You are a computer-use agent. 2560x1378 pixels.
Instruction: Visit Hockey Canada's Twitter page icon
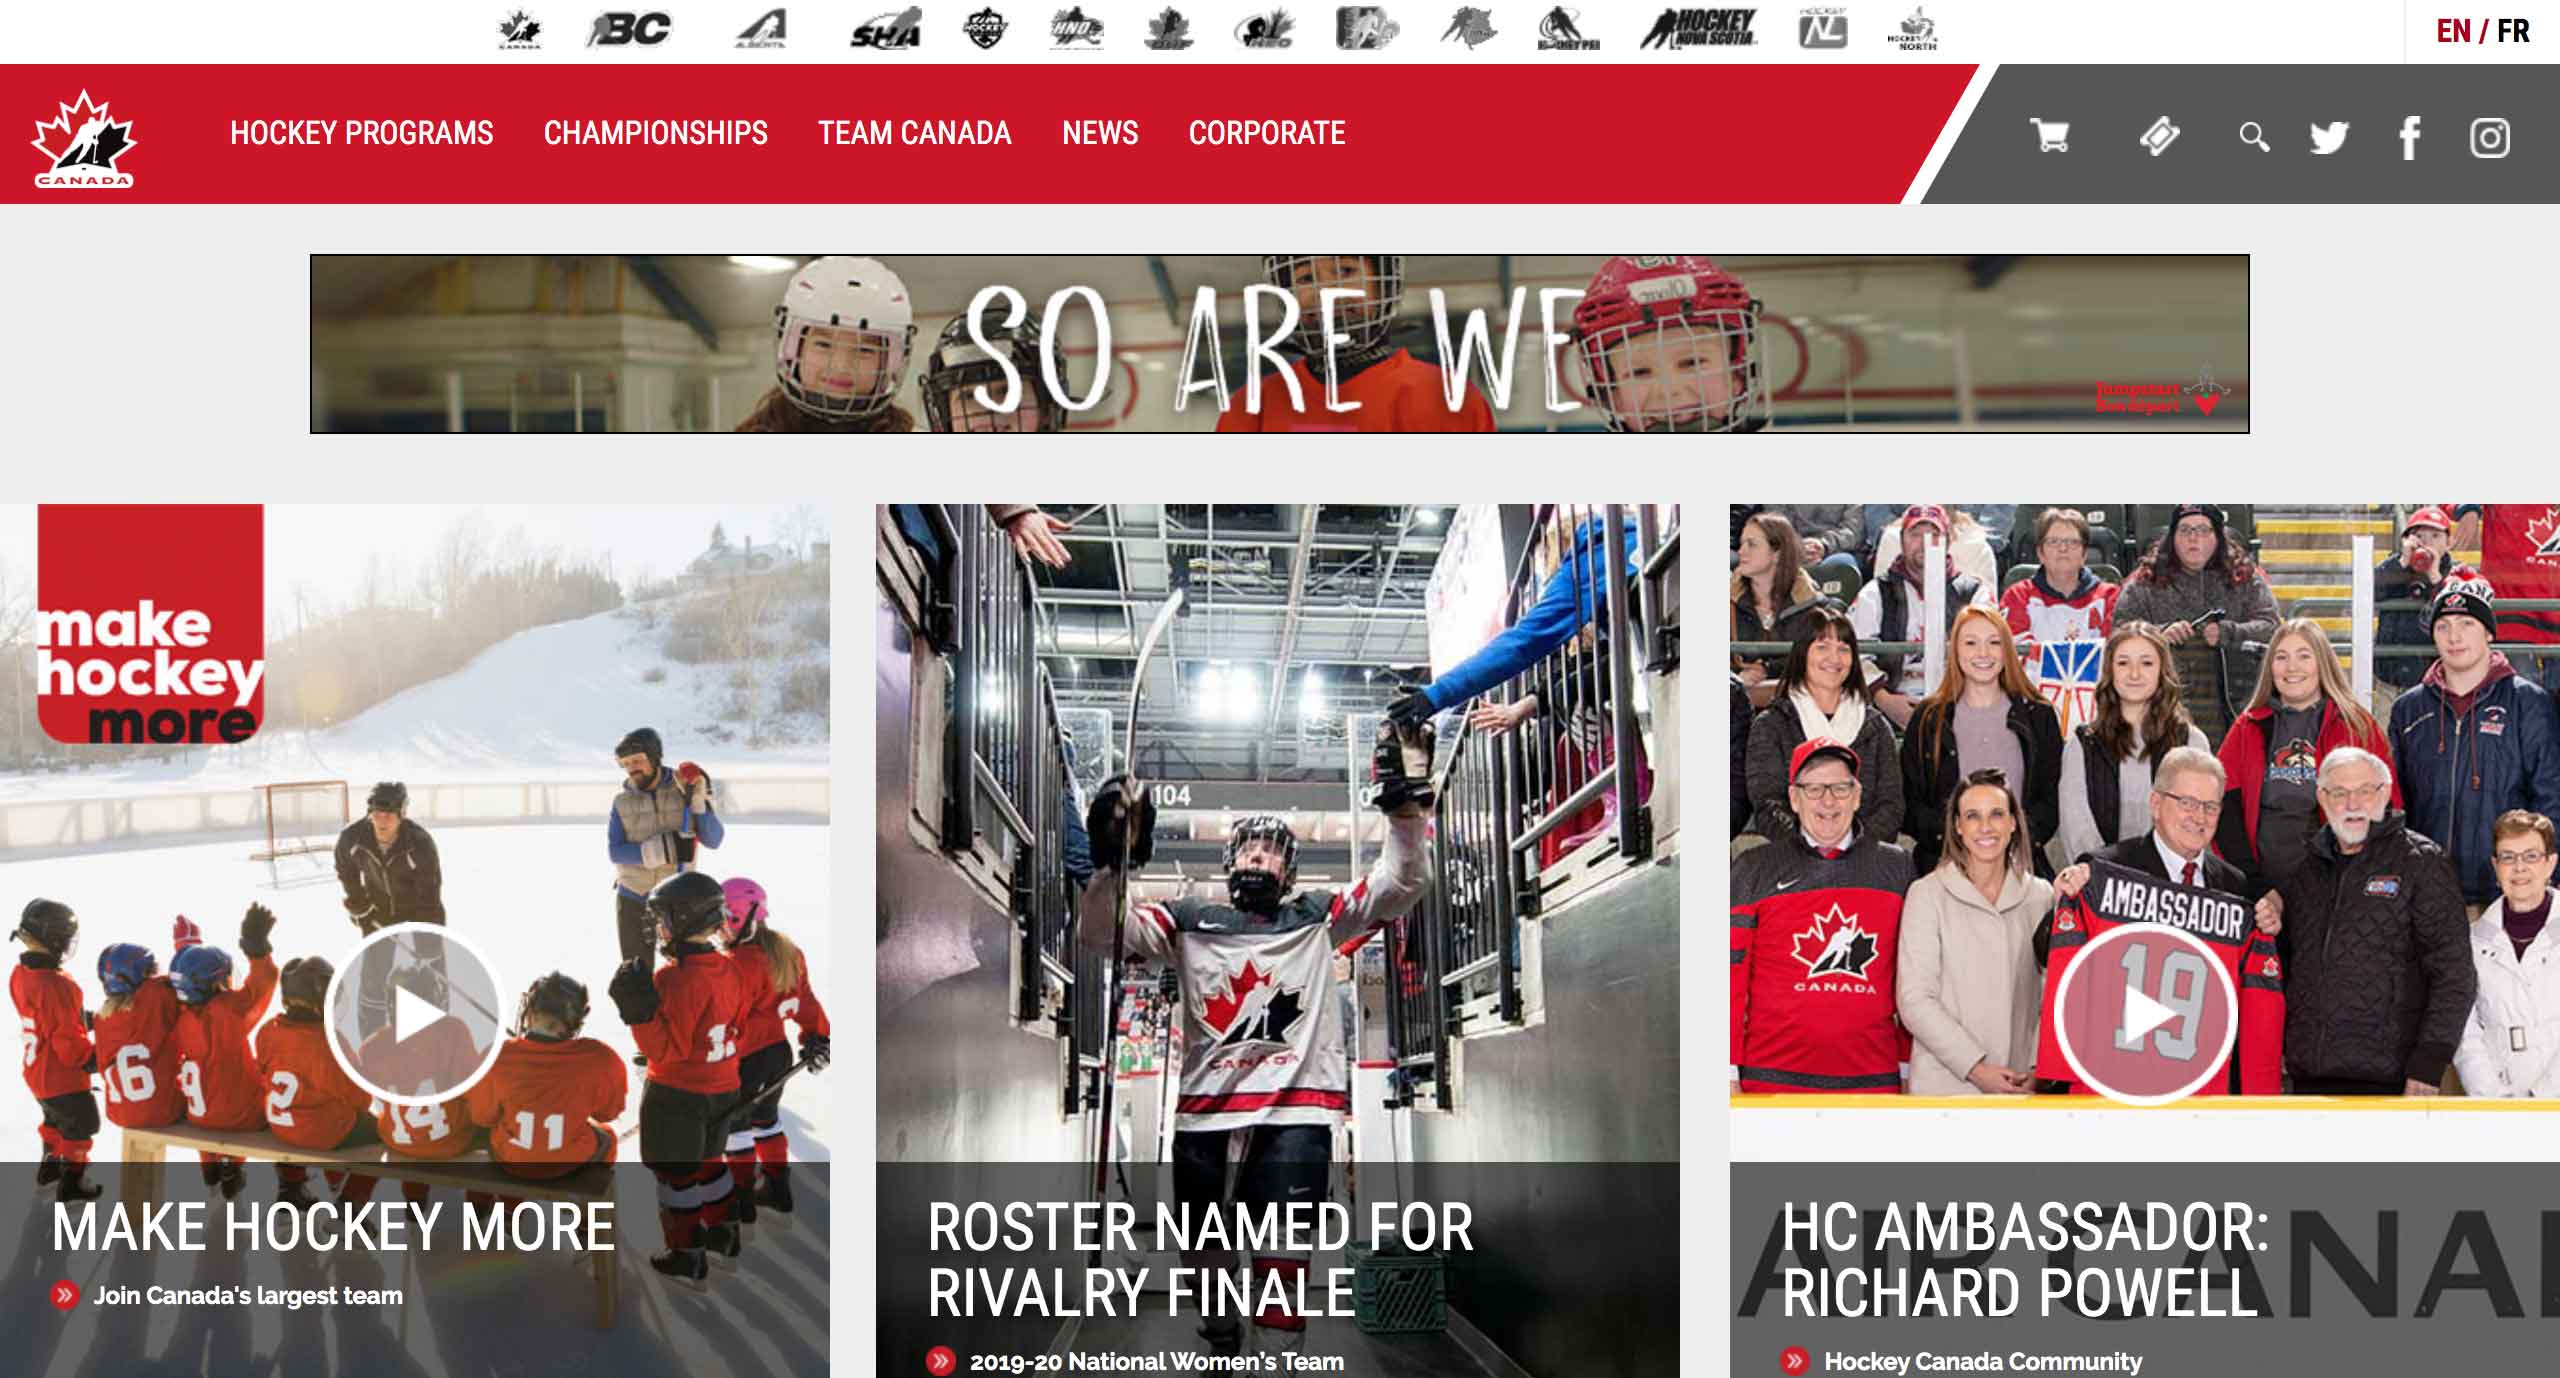[x=2329, y=137]
